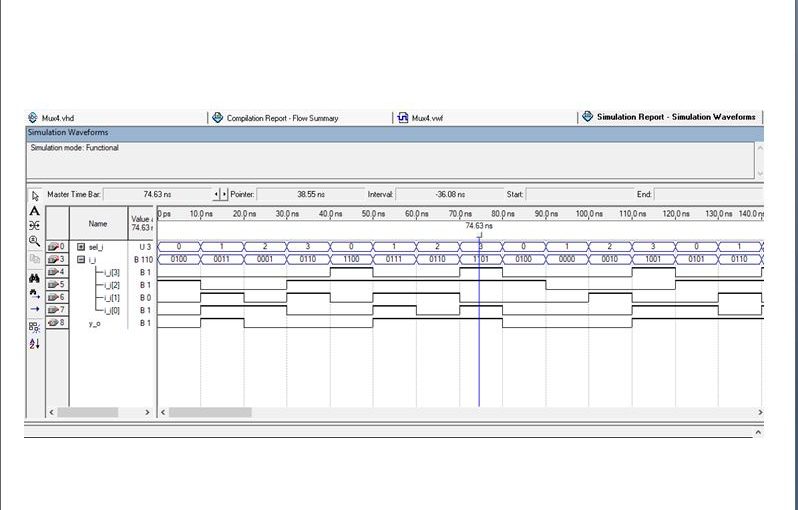Screen dimensions: 798x510
Task: Select the text annotation tool
Action: click(34, 211)
